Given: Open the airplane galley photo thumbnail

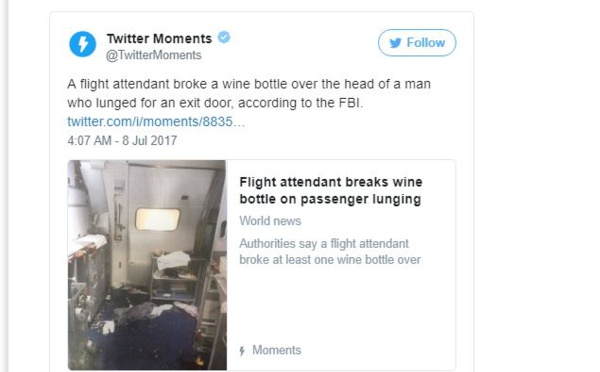Looking at the screenshot, I should 147,265.
